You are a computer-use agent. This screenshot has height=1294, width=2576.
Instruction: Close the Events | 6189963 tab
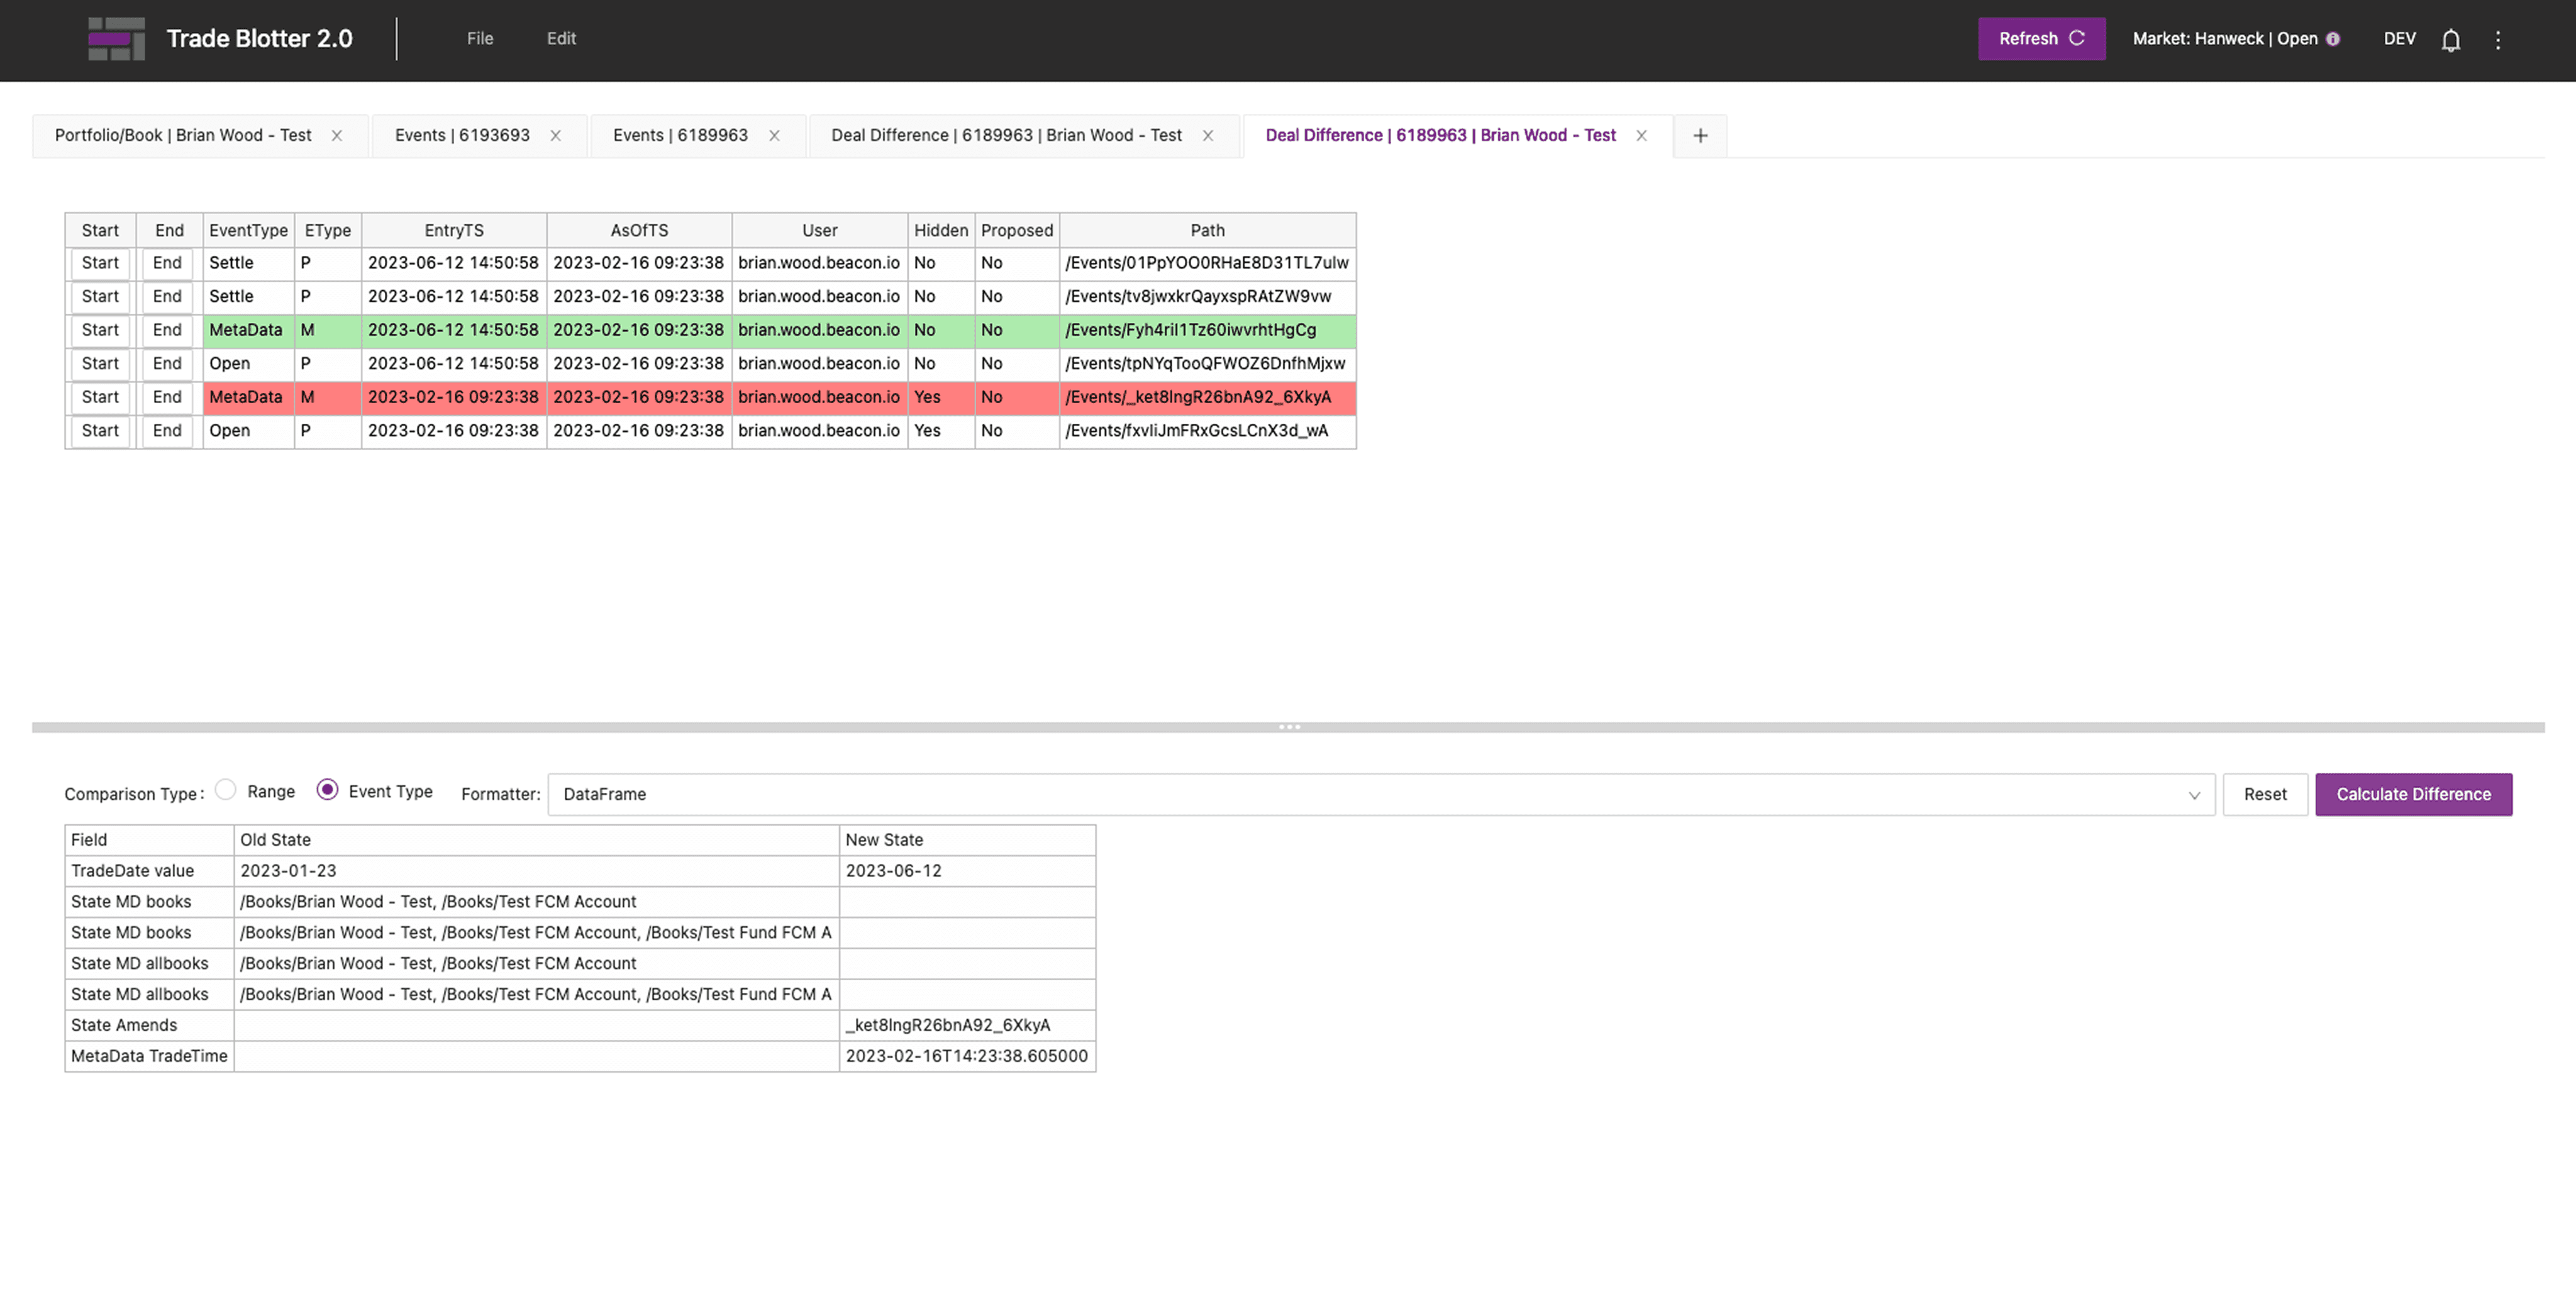(x=774, y=136)
